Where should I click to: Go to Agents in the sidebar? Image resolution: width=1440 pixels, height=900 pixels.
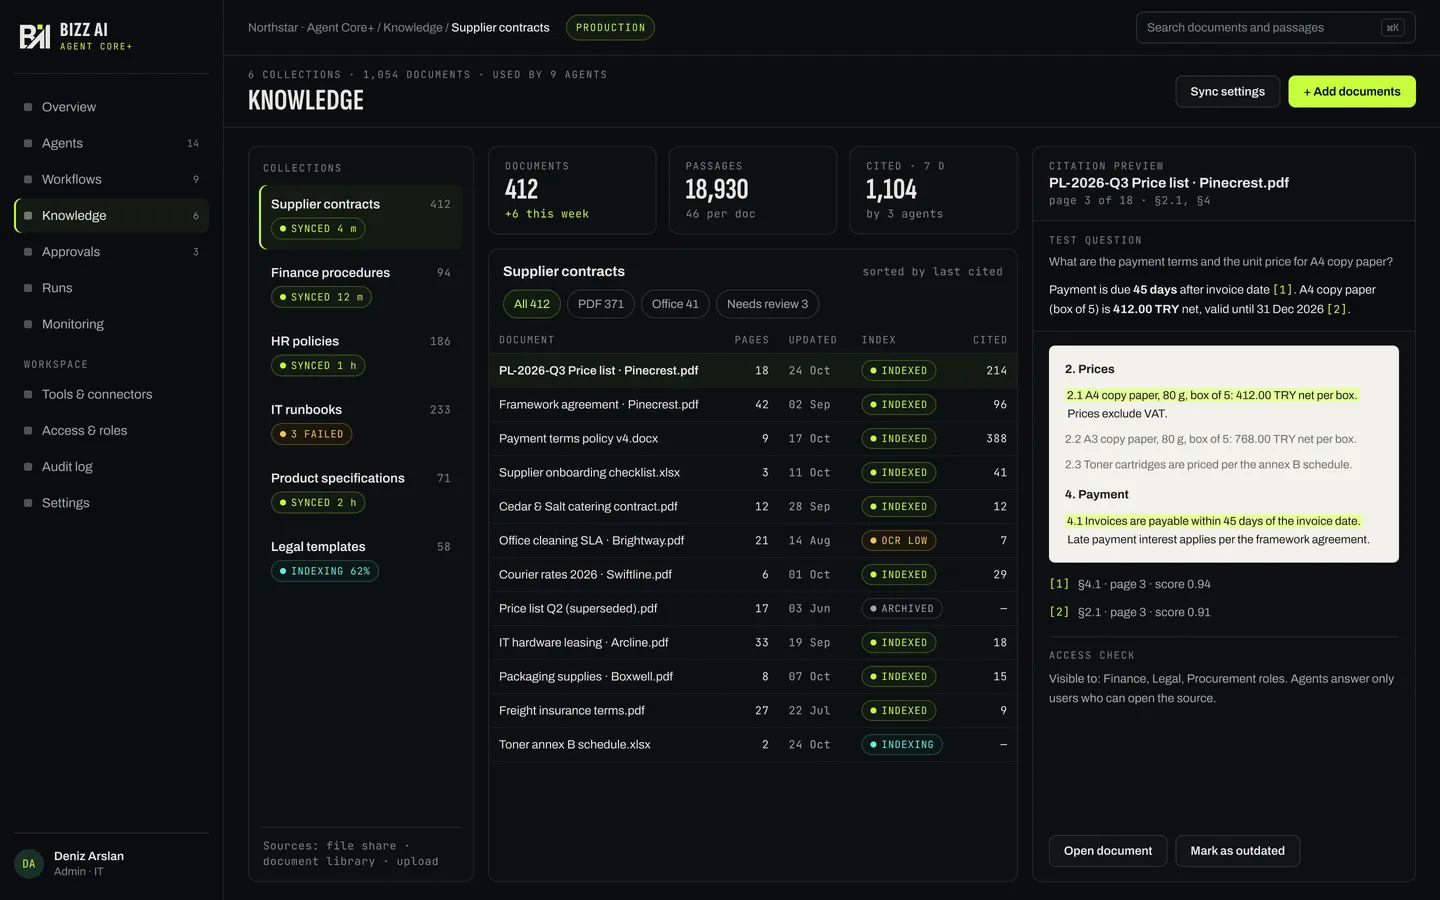tap(111, 143)
